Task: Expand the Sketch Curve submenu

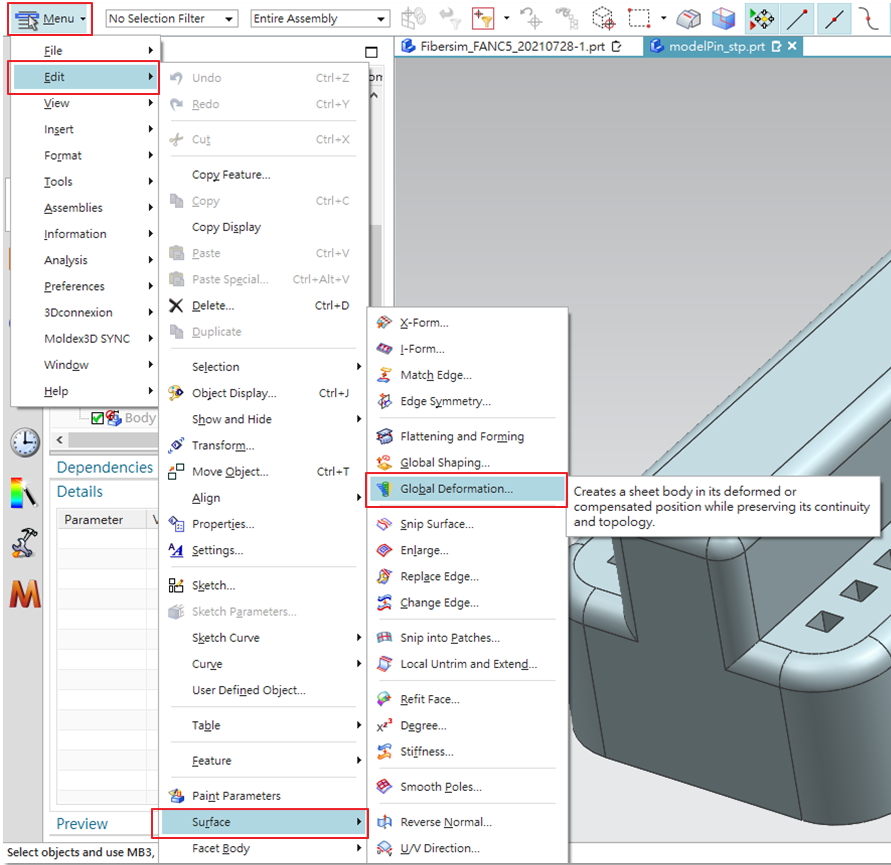Action: point(264,637)
